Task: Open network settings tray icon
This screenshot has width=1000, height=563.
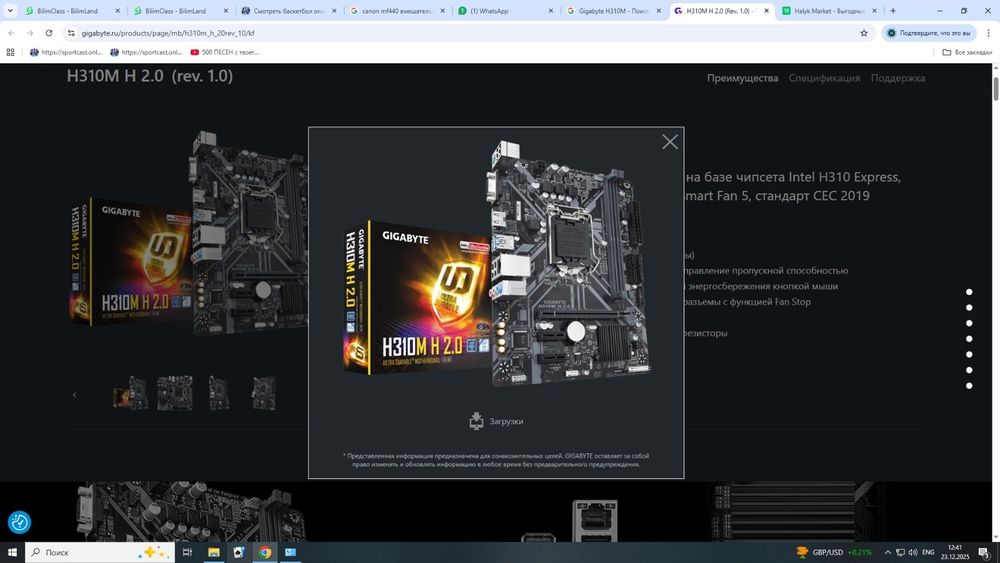Action: [900, 552]
